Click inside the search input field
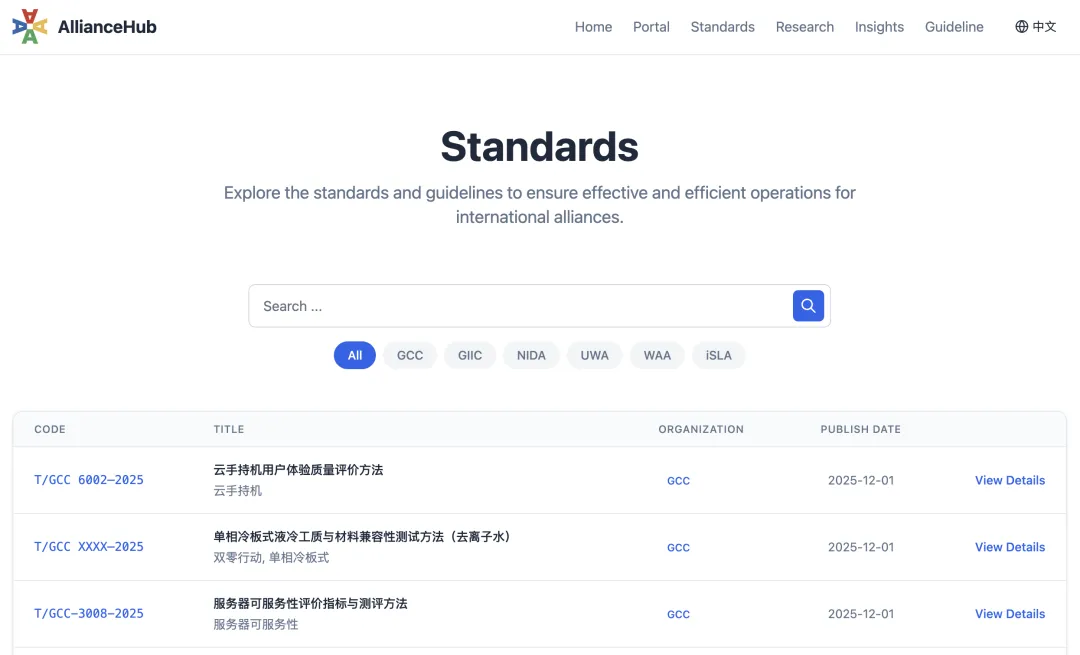The image size is (1080, 655). point(500,306)
